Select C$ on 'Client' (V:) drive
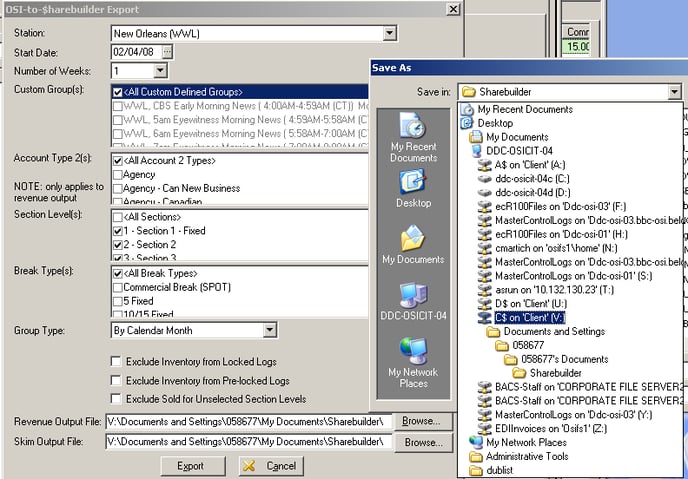 click(x=521, y=318)
